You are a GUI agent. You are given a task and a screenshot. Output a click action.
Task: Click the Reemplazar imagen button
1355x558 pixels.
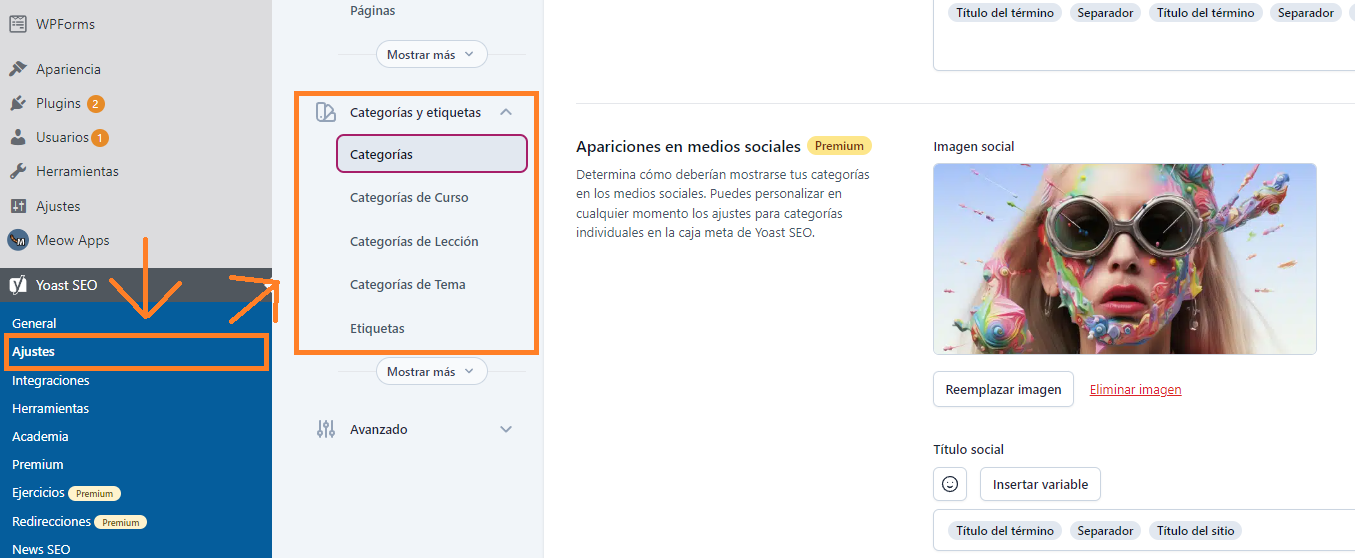point(1003,389)
